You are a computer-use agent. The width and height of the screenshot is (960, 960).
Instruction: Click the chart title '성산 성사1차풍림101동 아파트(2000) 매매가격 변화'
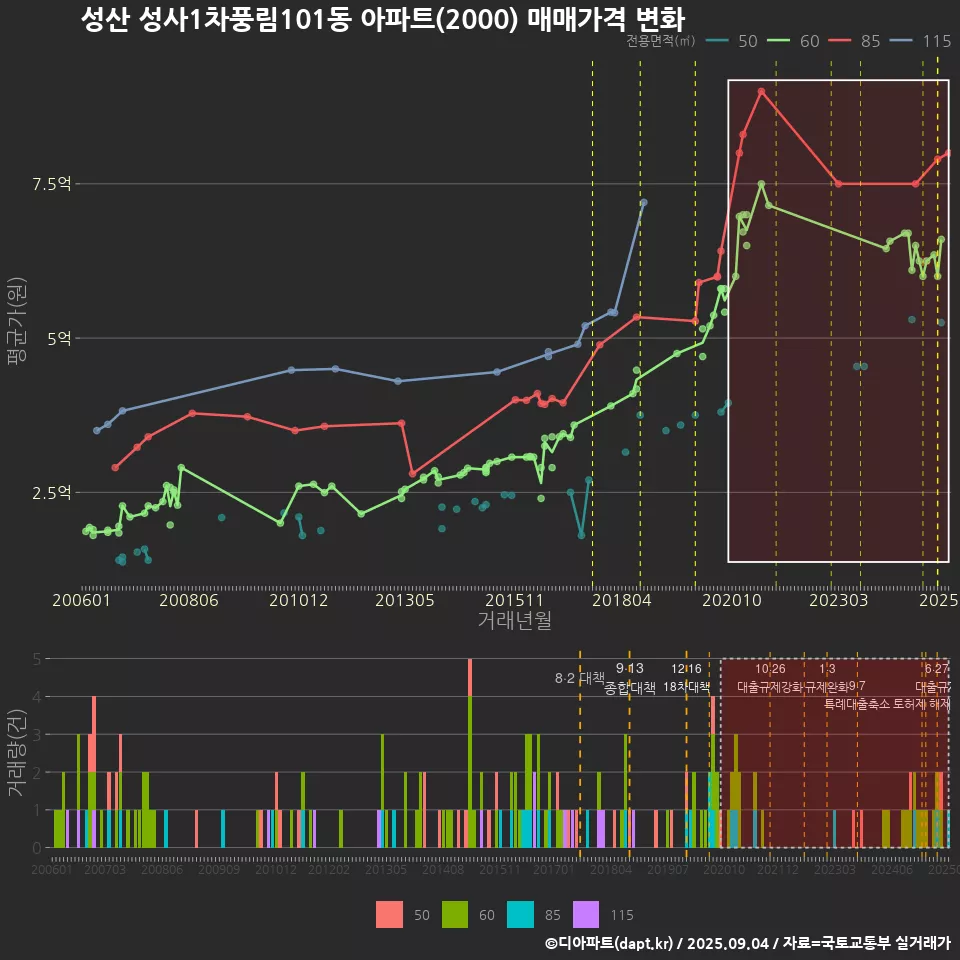coord(383,20)
